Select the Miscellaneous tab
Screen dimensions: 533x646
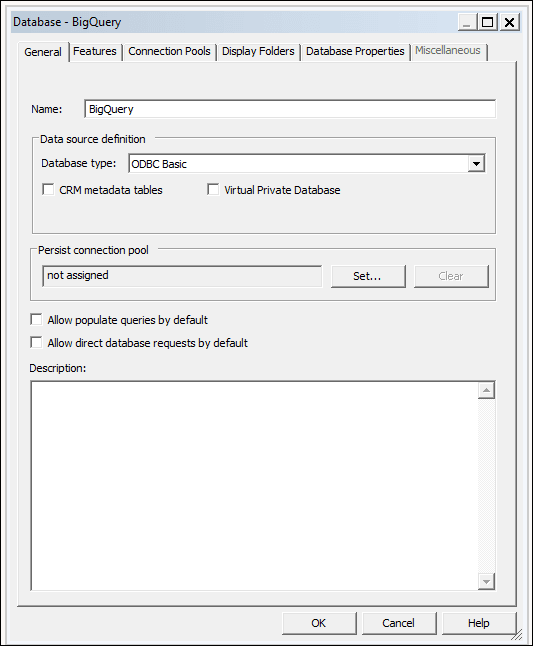(x=448, y=51)
